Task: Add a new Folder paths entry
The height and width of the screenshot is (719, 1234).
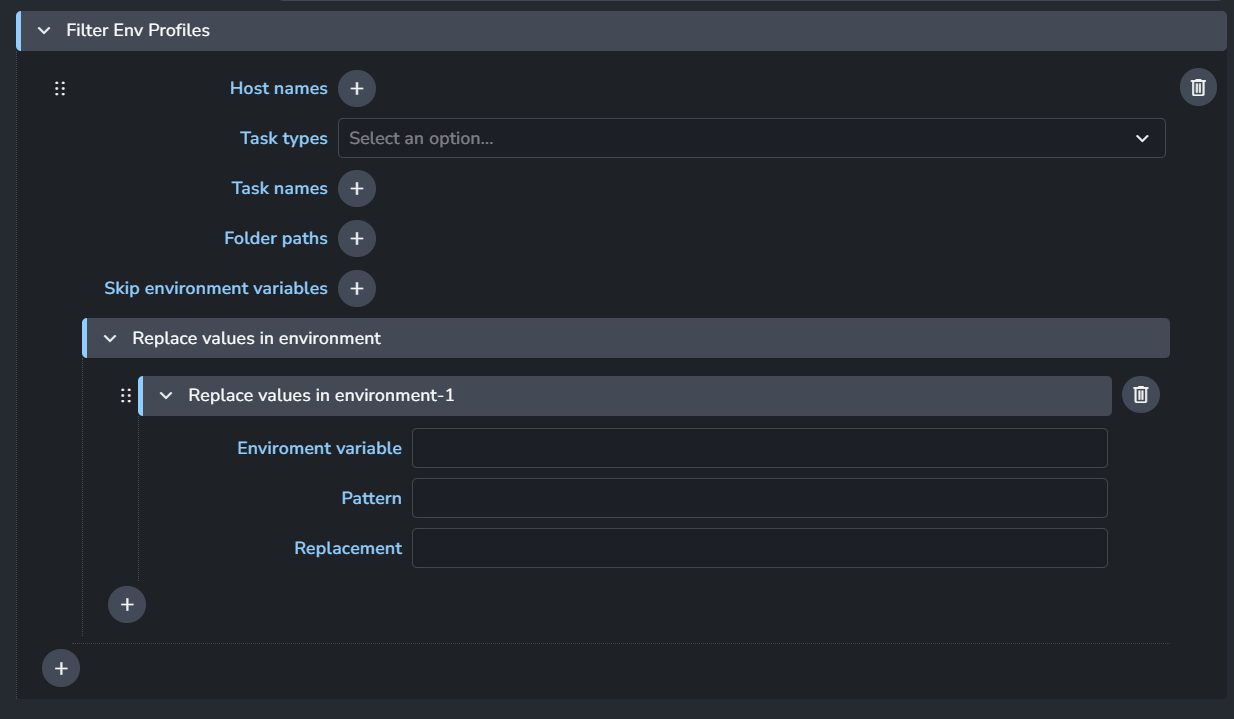Action: [357, 238]
